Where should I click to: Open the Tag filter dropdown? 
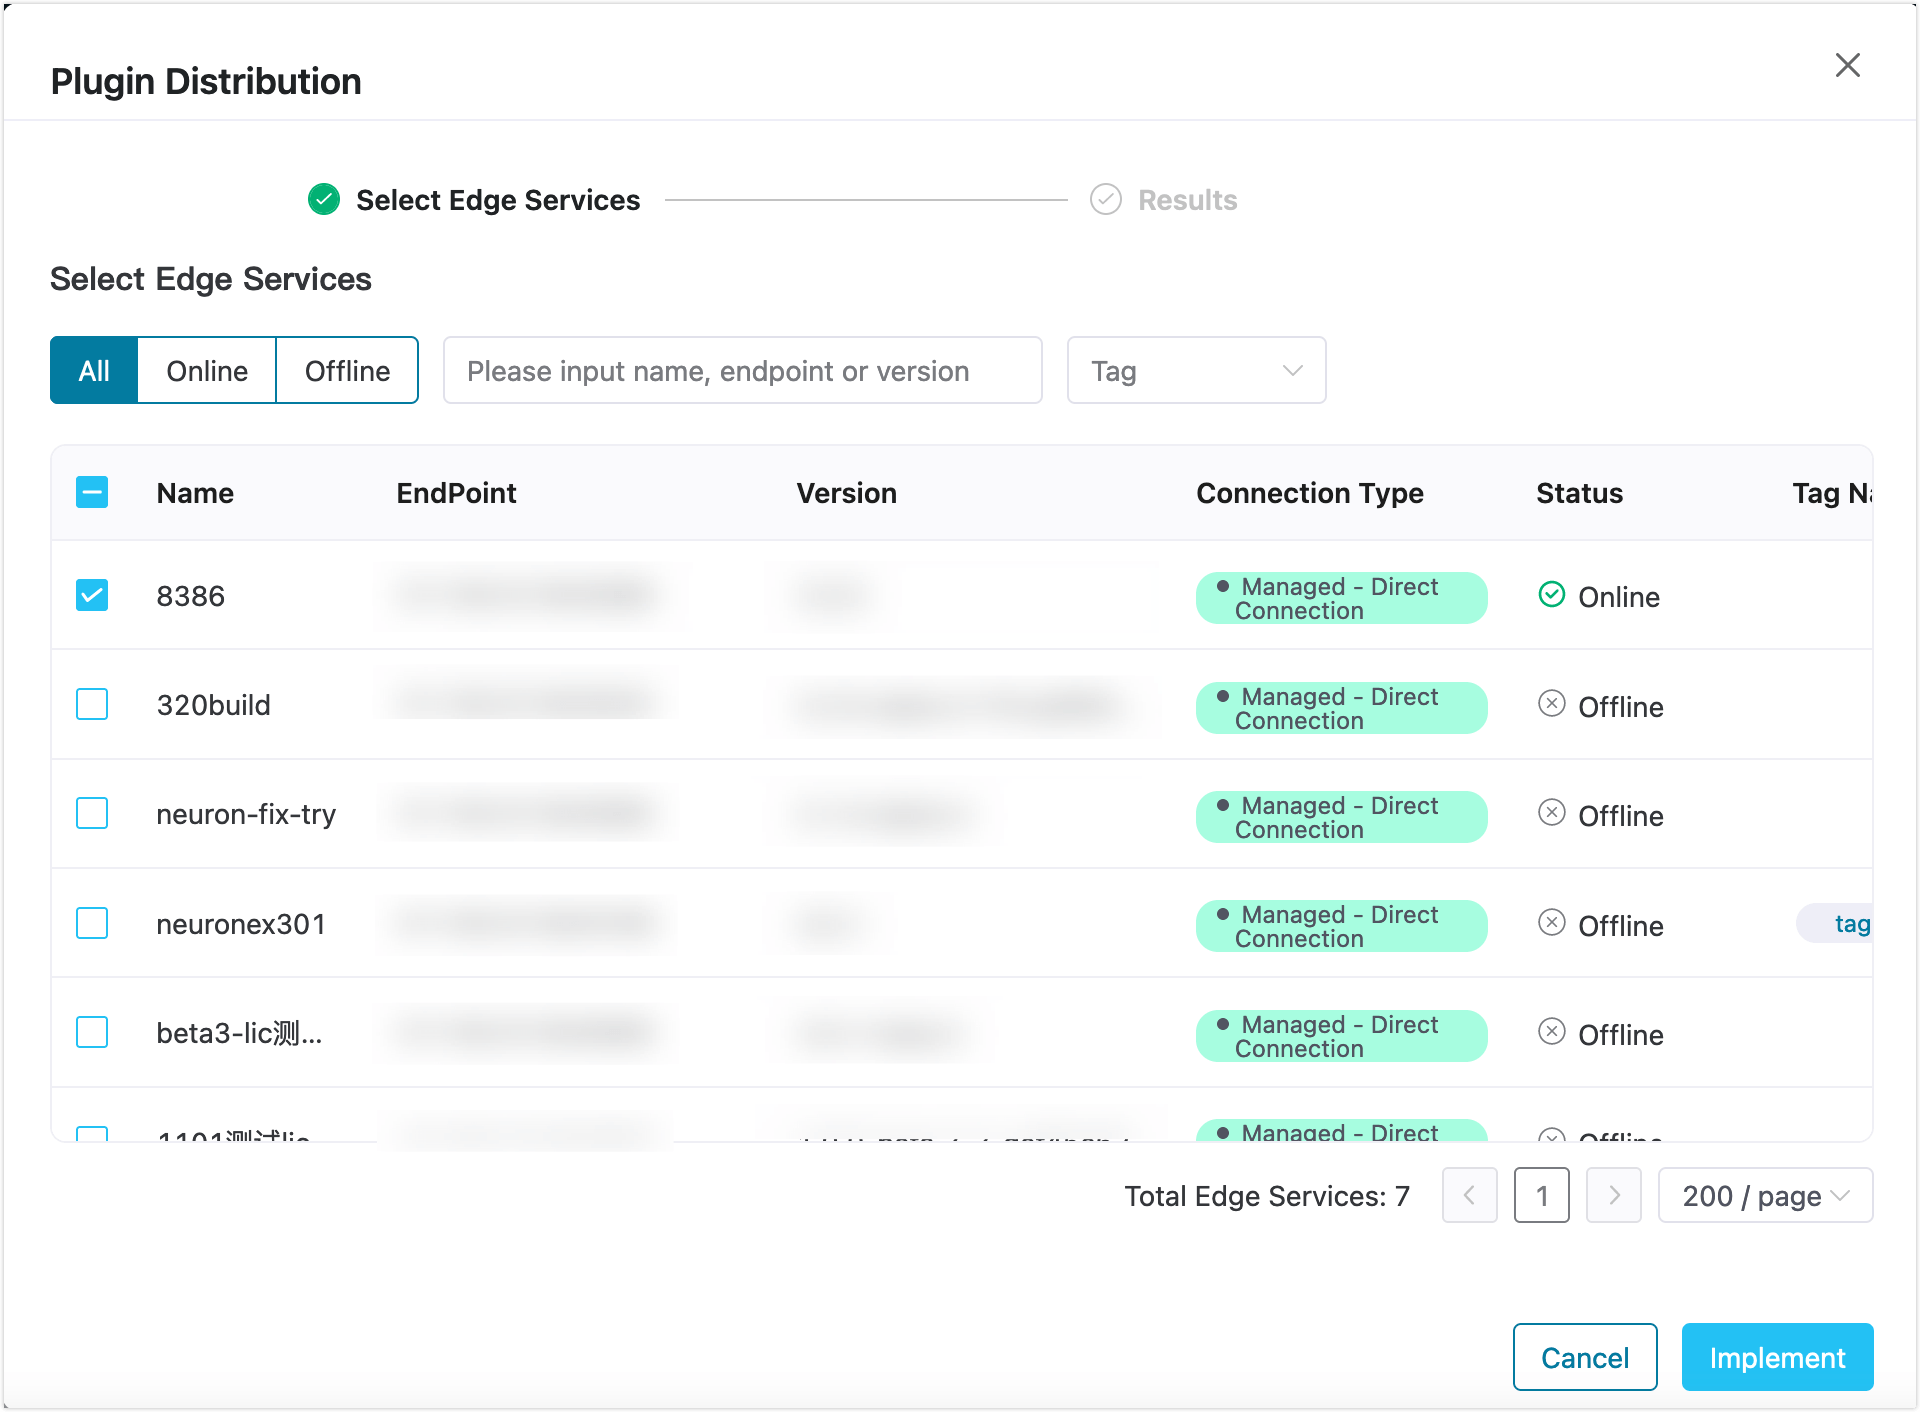click(x=1196, y=371)
